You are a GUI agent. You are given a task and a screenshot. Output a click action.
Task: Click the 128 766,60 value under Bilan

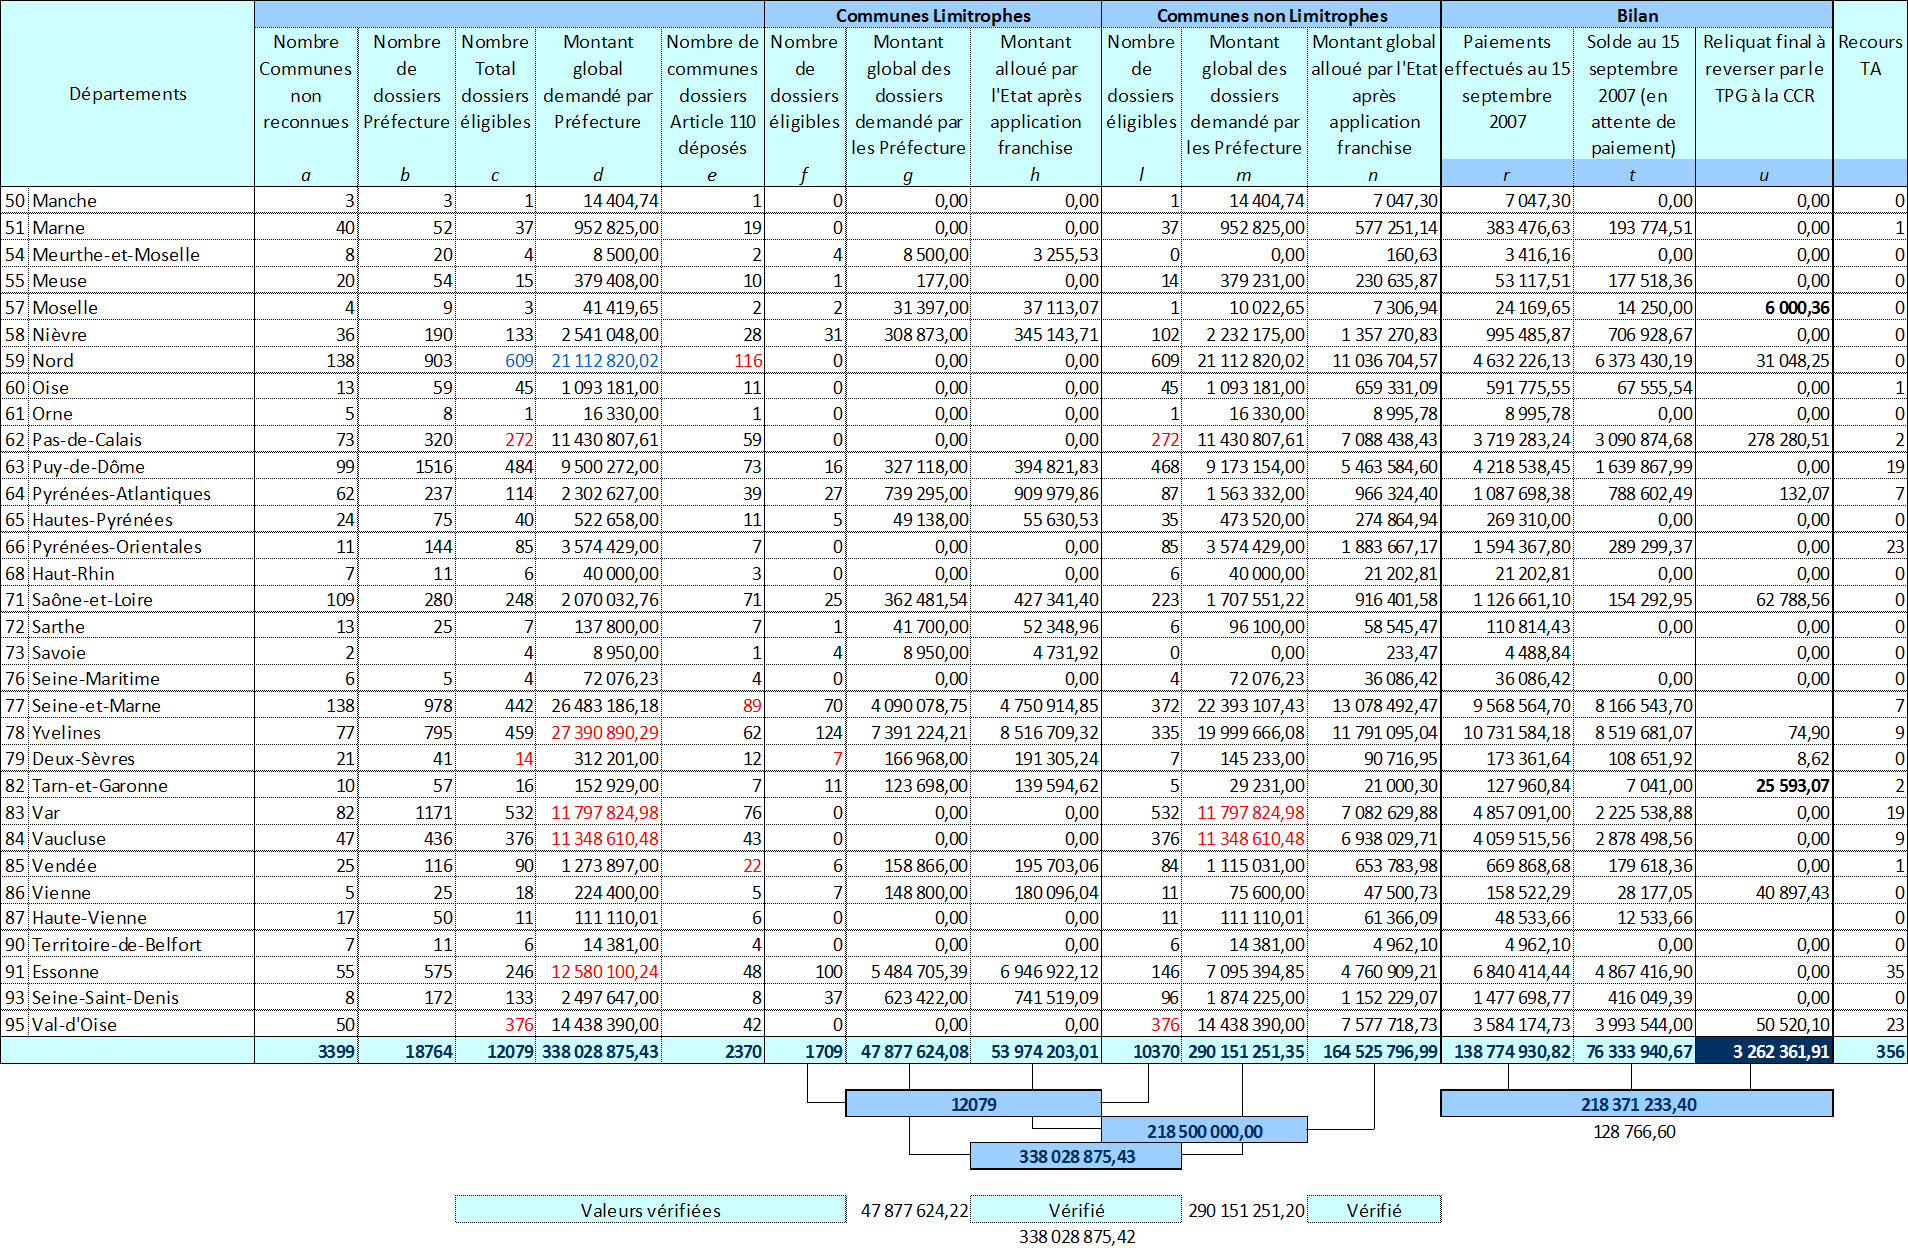[1634, 1132]
